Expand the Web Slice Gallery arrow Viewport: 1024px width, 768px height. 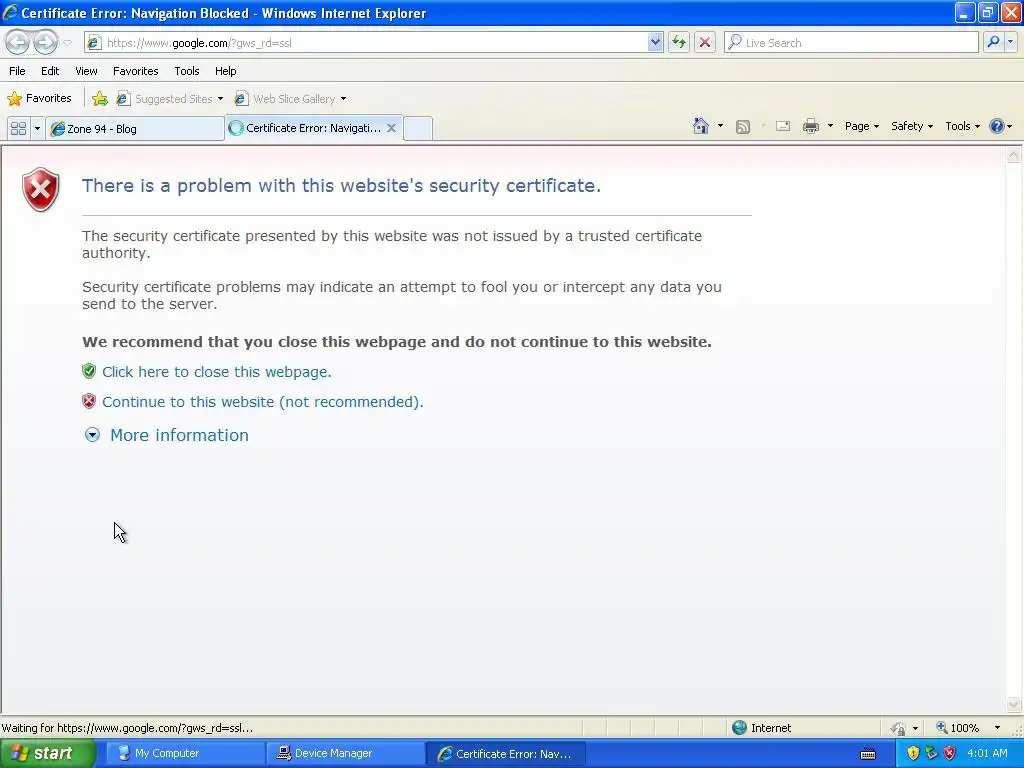pos(344,99)
